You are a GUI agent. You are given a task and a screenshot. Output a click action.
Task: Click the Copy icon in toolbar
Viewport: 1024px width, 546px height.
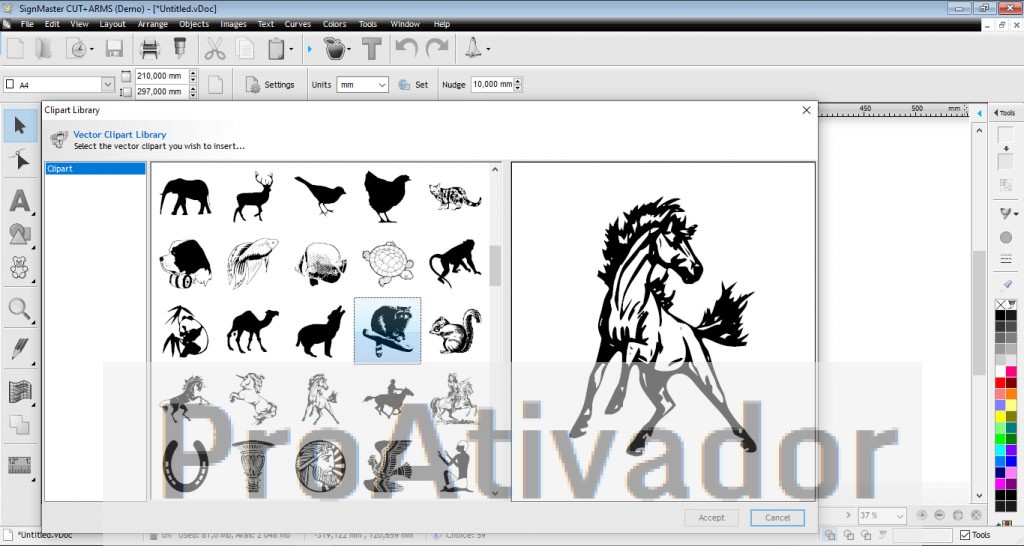coord(246,49)
